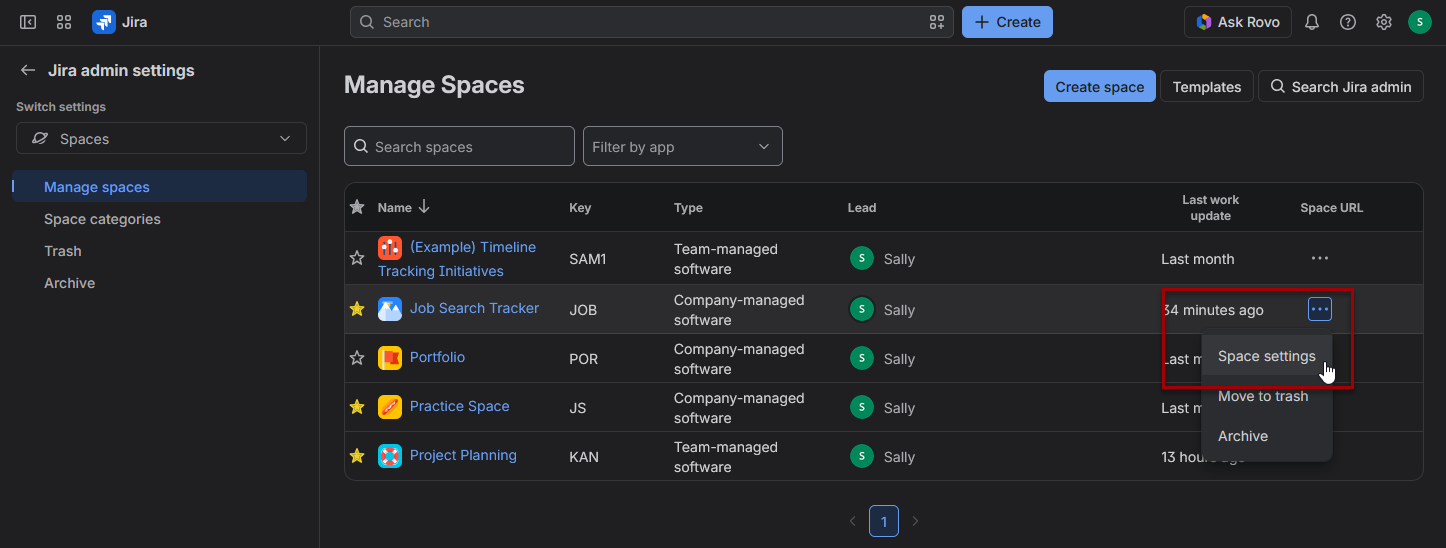Click the Project Planning lifebuoy icon
This screenshot has height=548, width=1446.
(390, 456)
